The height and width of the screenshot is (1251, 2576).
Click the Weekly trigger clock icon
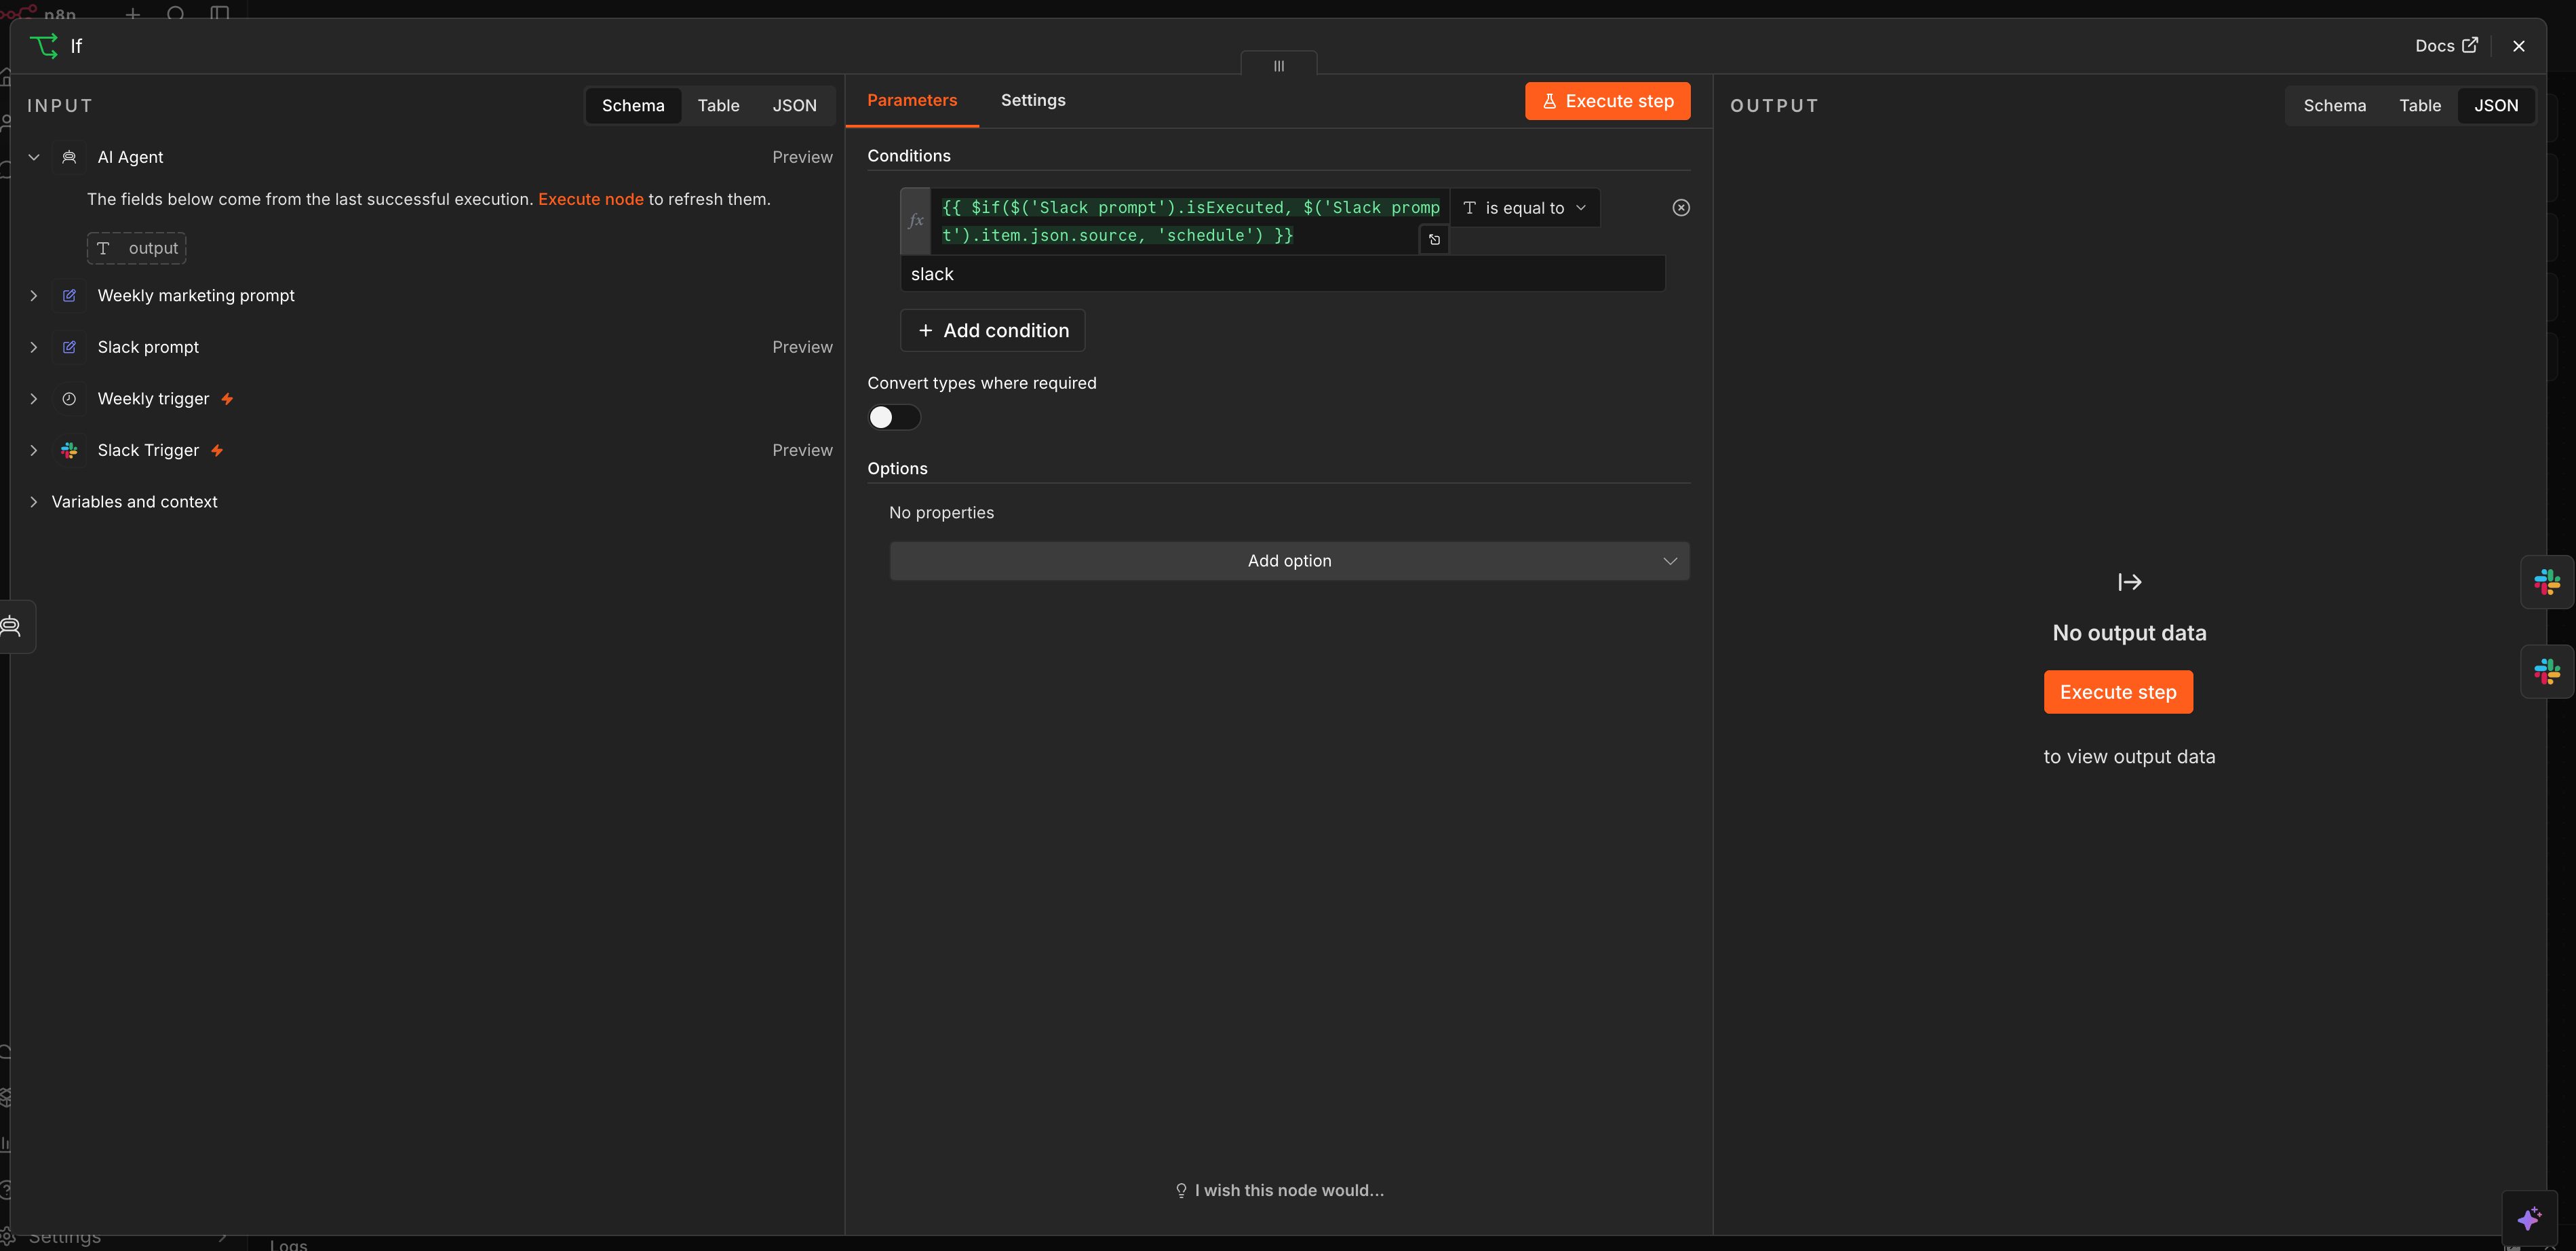tap(69, 399)
